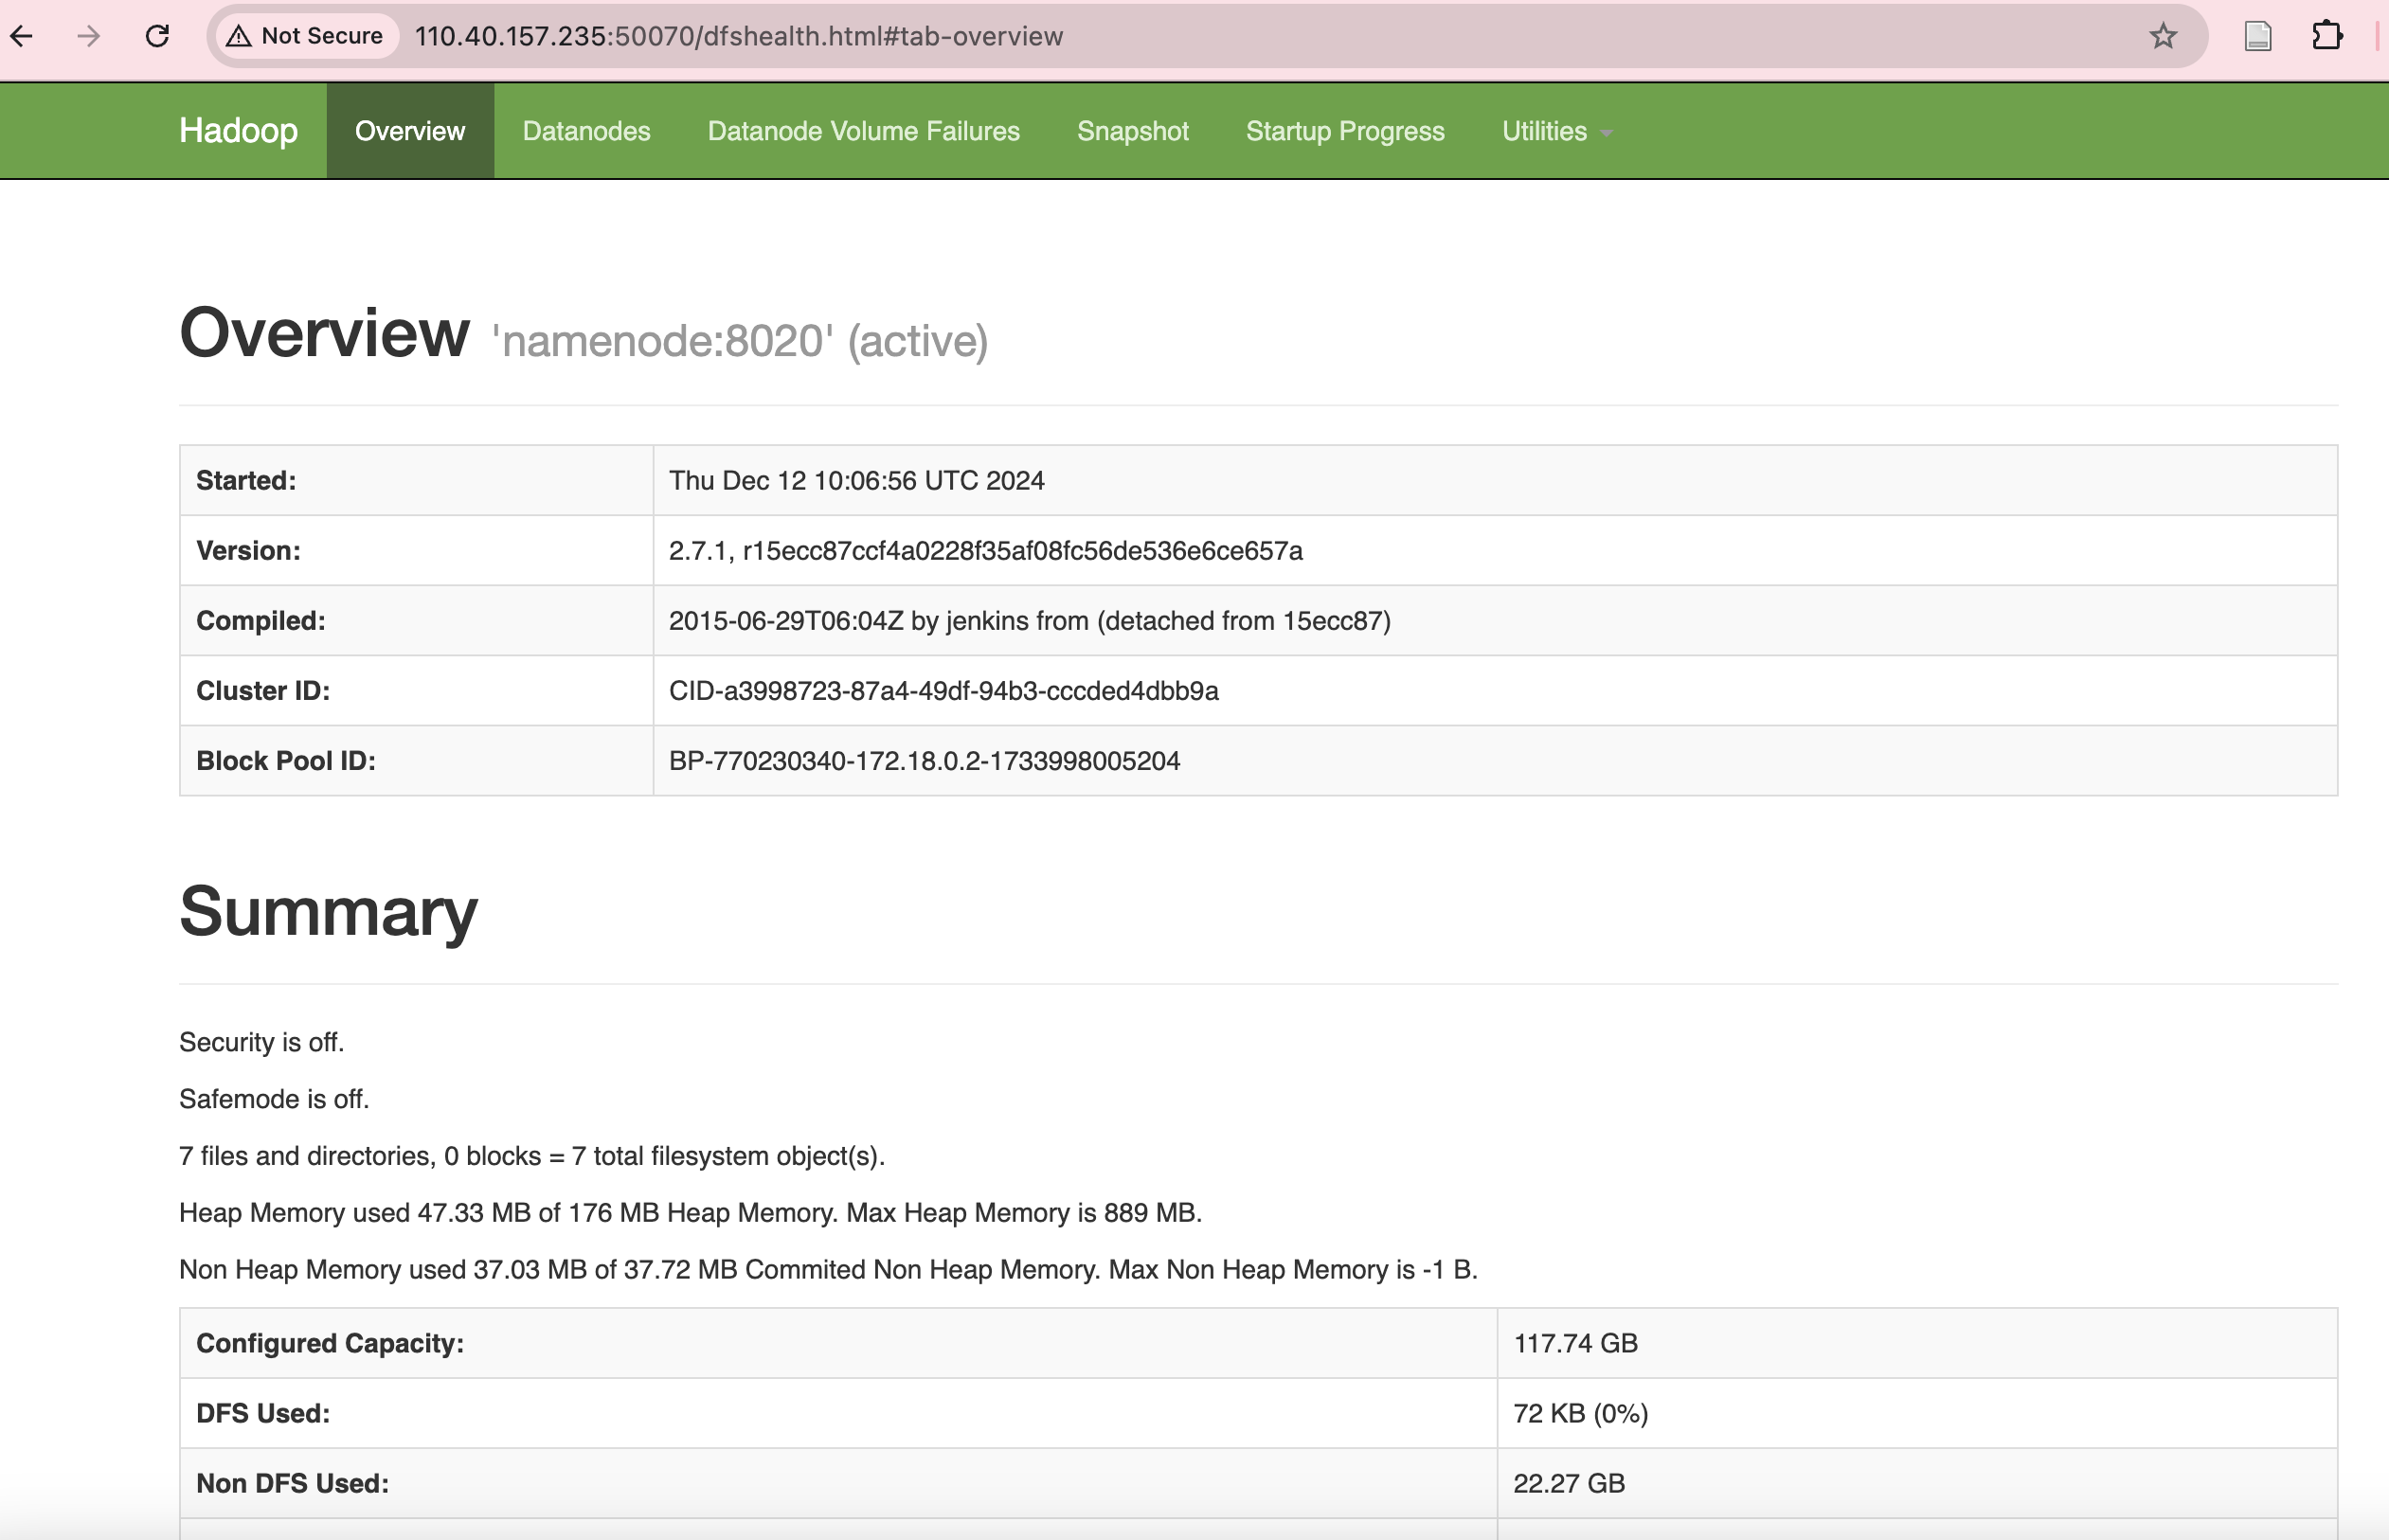This screenshot has width=2389, height=1540.
Task: Click the 'Compiled:' label cell
Action: (416, 621)
